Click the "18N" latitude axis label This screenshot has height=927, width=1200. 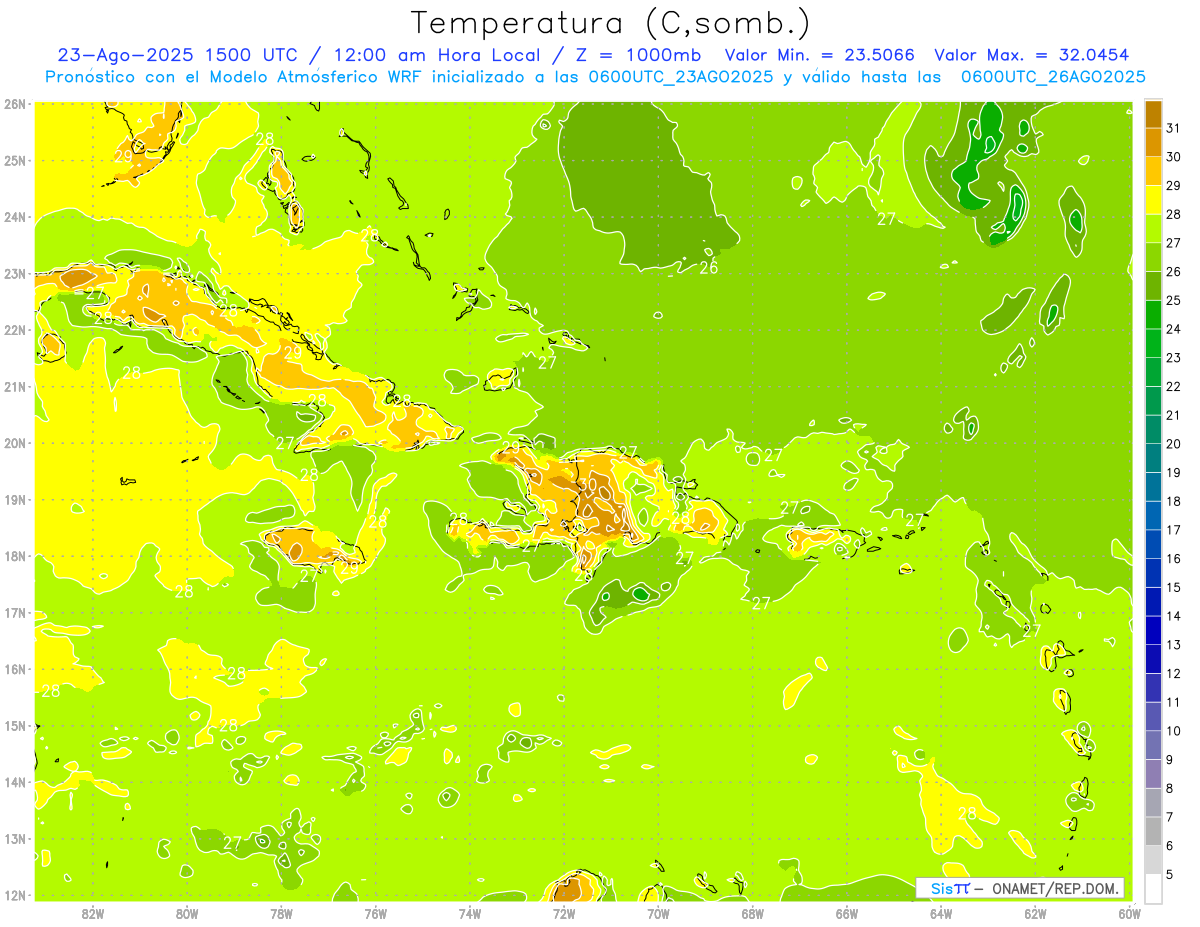[15, 556]
